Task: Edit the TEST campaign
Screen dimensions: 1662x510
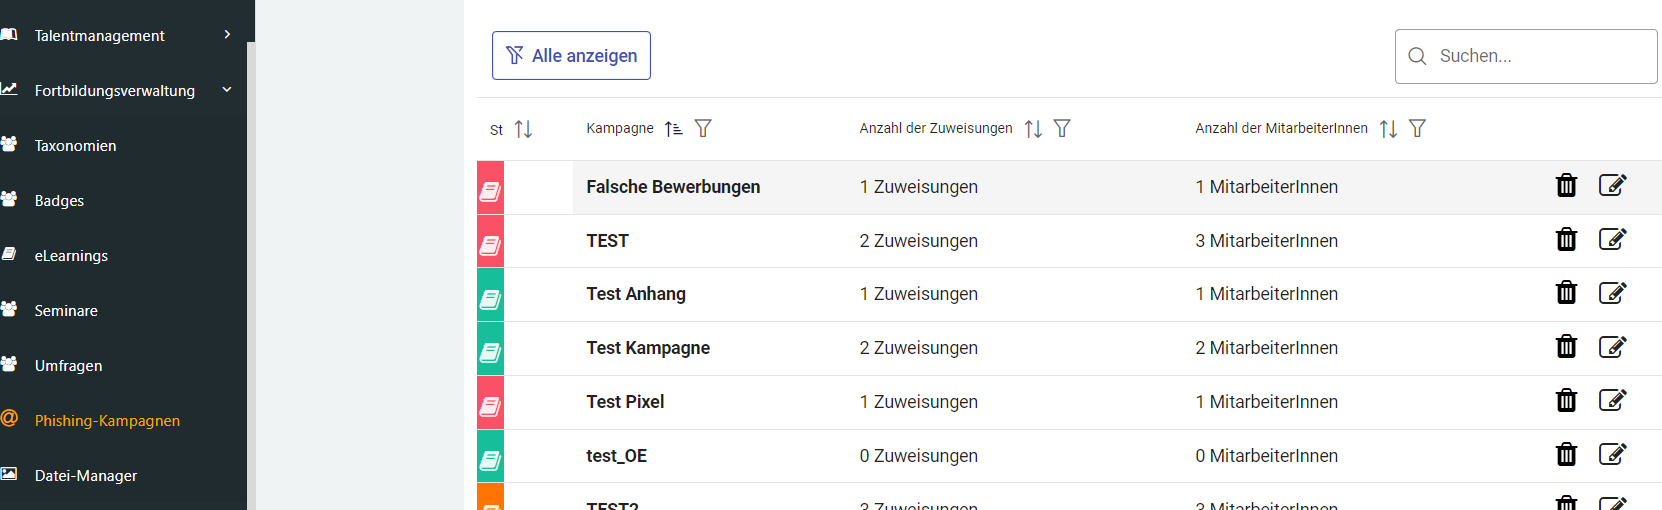Action: click(1612, 240)
